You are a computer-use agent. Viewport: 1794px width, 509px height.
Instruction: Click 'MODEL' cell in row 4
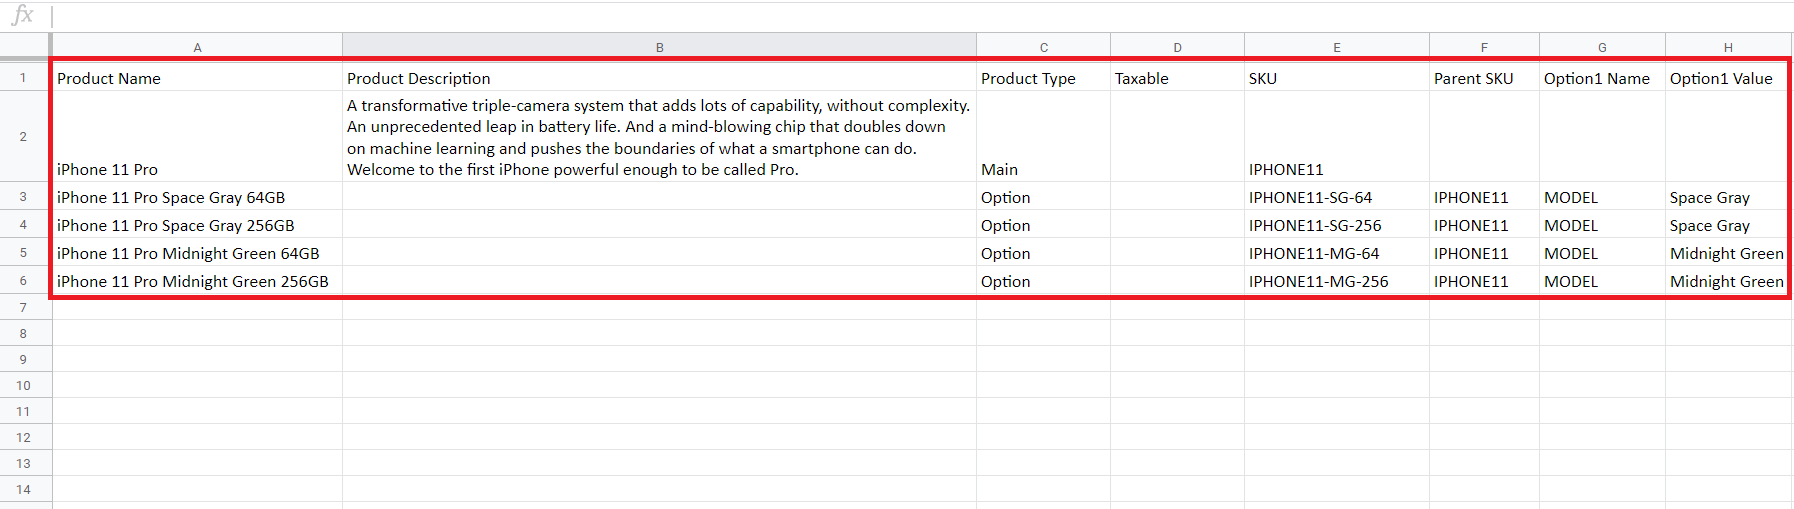pos(1602,225)
